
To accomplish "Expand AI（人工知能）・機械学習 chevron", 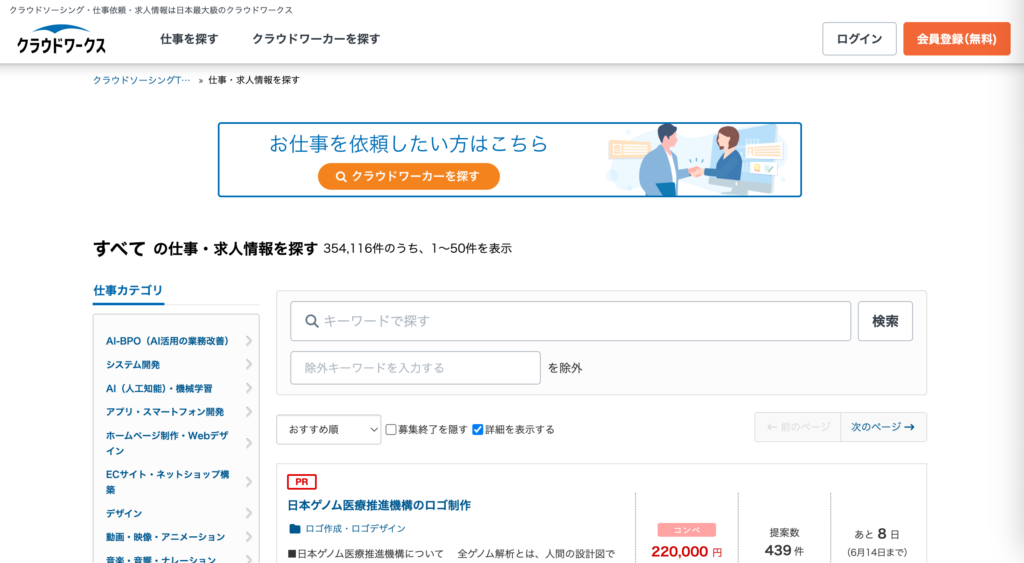I will [x=249, y=388].
